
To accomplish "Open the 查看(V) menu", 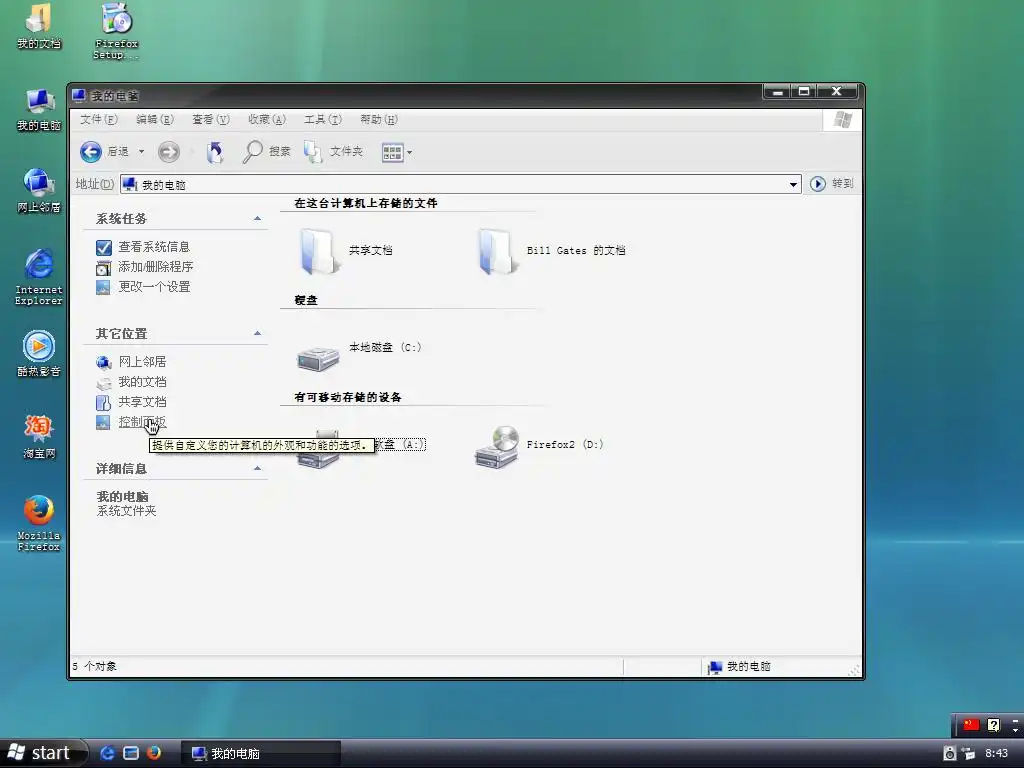I will point(210,119).
